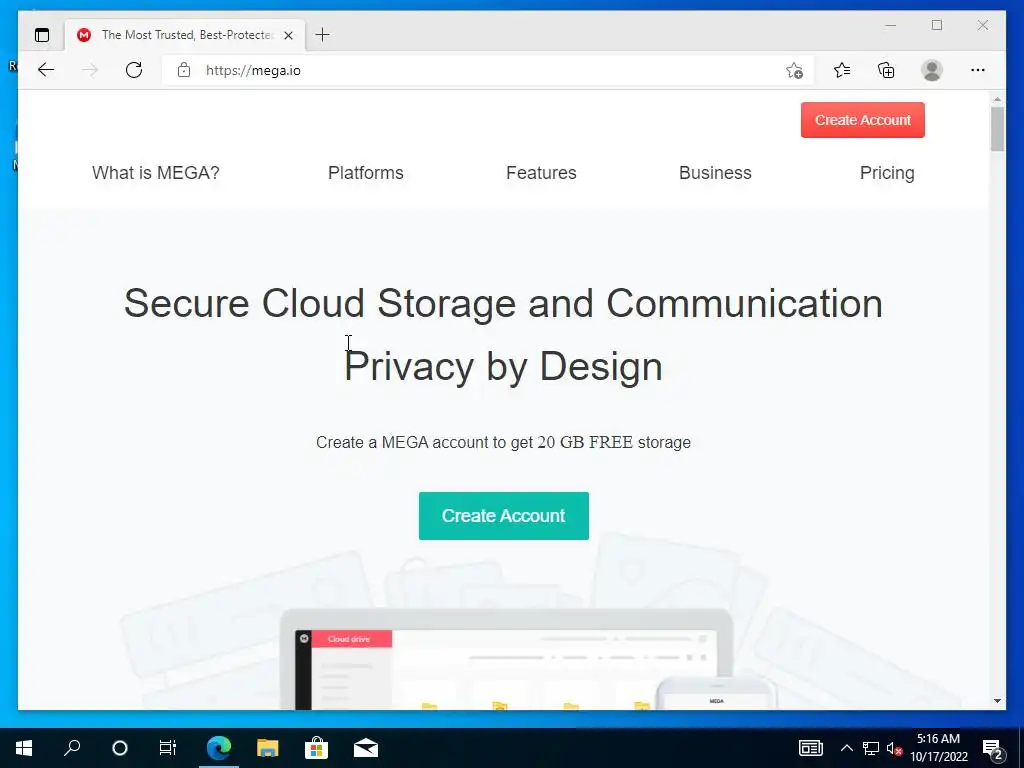Open the Favorites list icon

[842, 70]
